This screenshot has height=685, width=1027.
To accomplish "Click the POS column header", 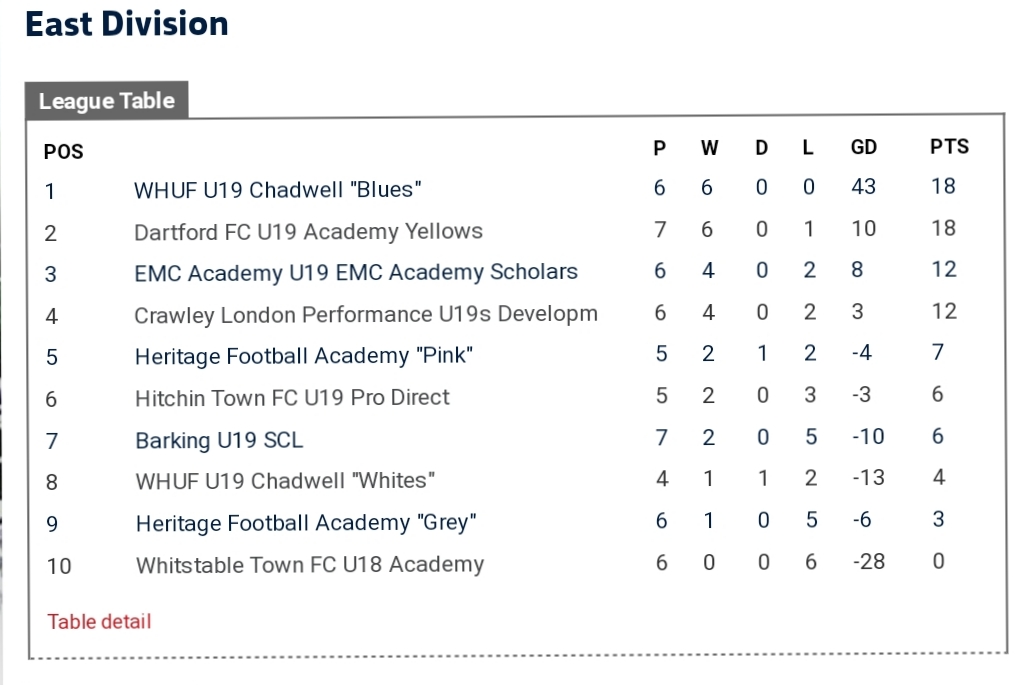I will [x=64, y=152].
